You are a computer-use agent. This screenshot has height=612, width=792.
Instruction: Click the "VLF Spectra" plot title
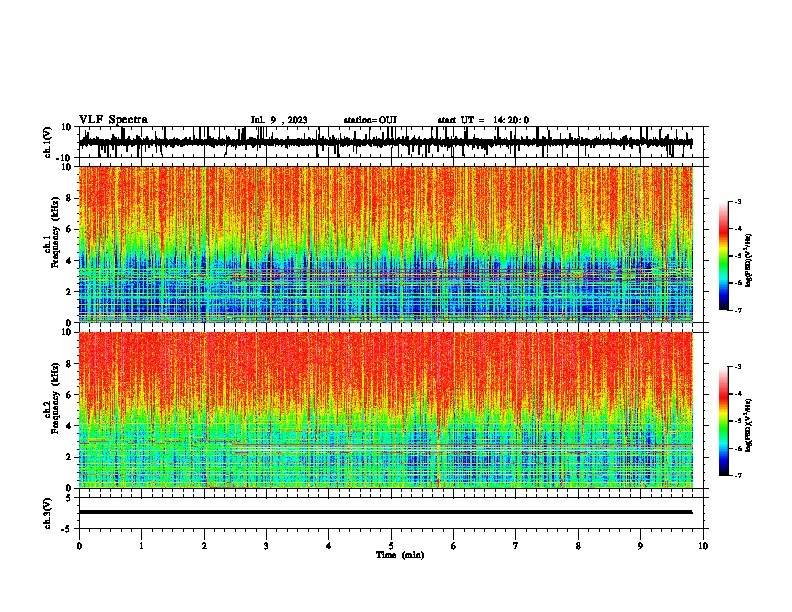click(113, 120)
